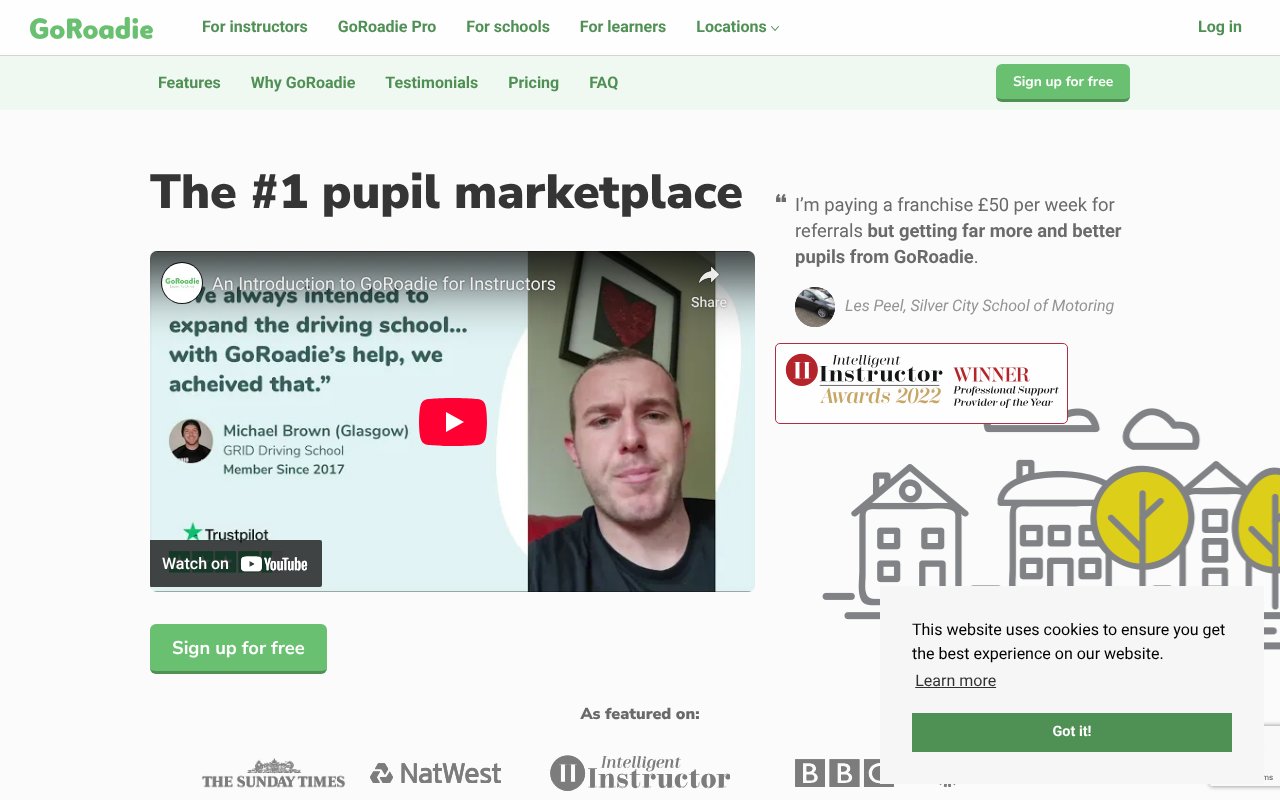This screenshot has height=800, width=1280.
Task: Open the For instructors menu item
Action: pyautogui.click(x=255, y=27)
